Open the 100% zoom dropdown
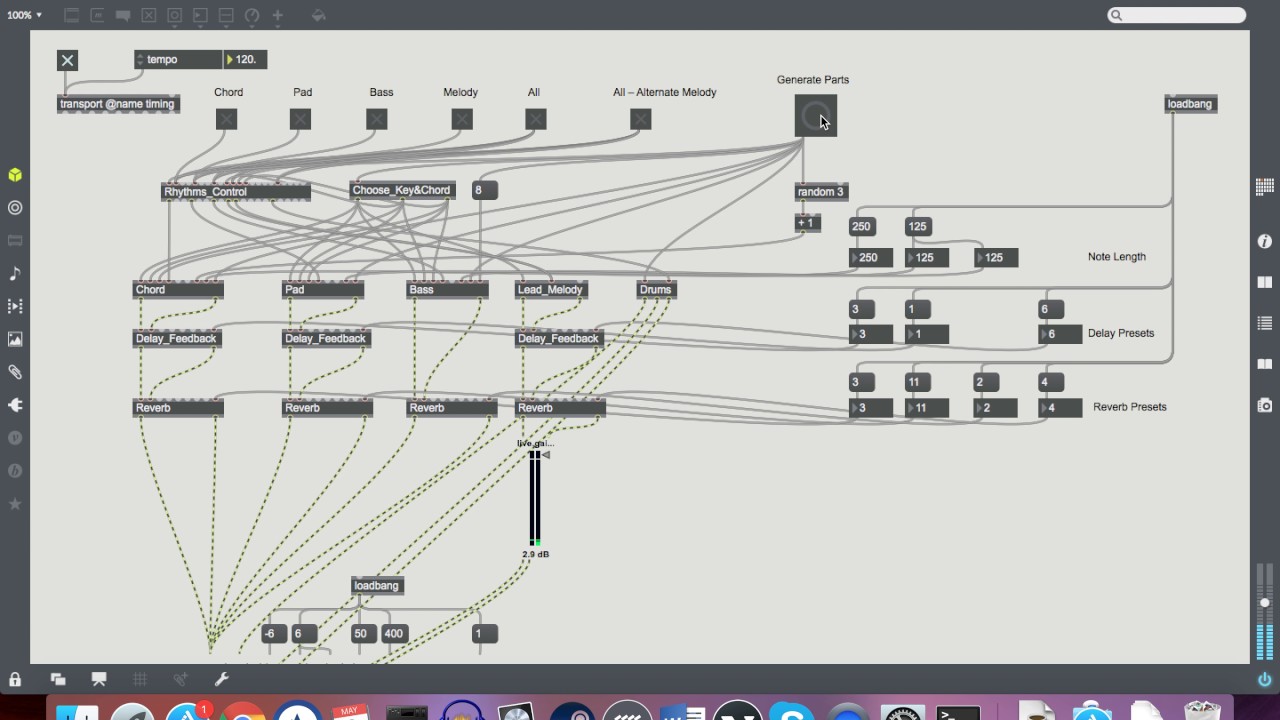Image resolution: width=1280 pixels, height=720 pixels. 24,15
